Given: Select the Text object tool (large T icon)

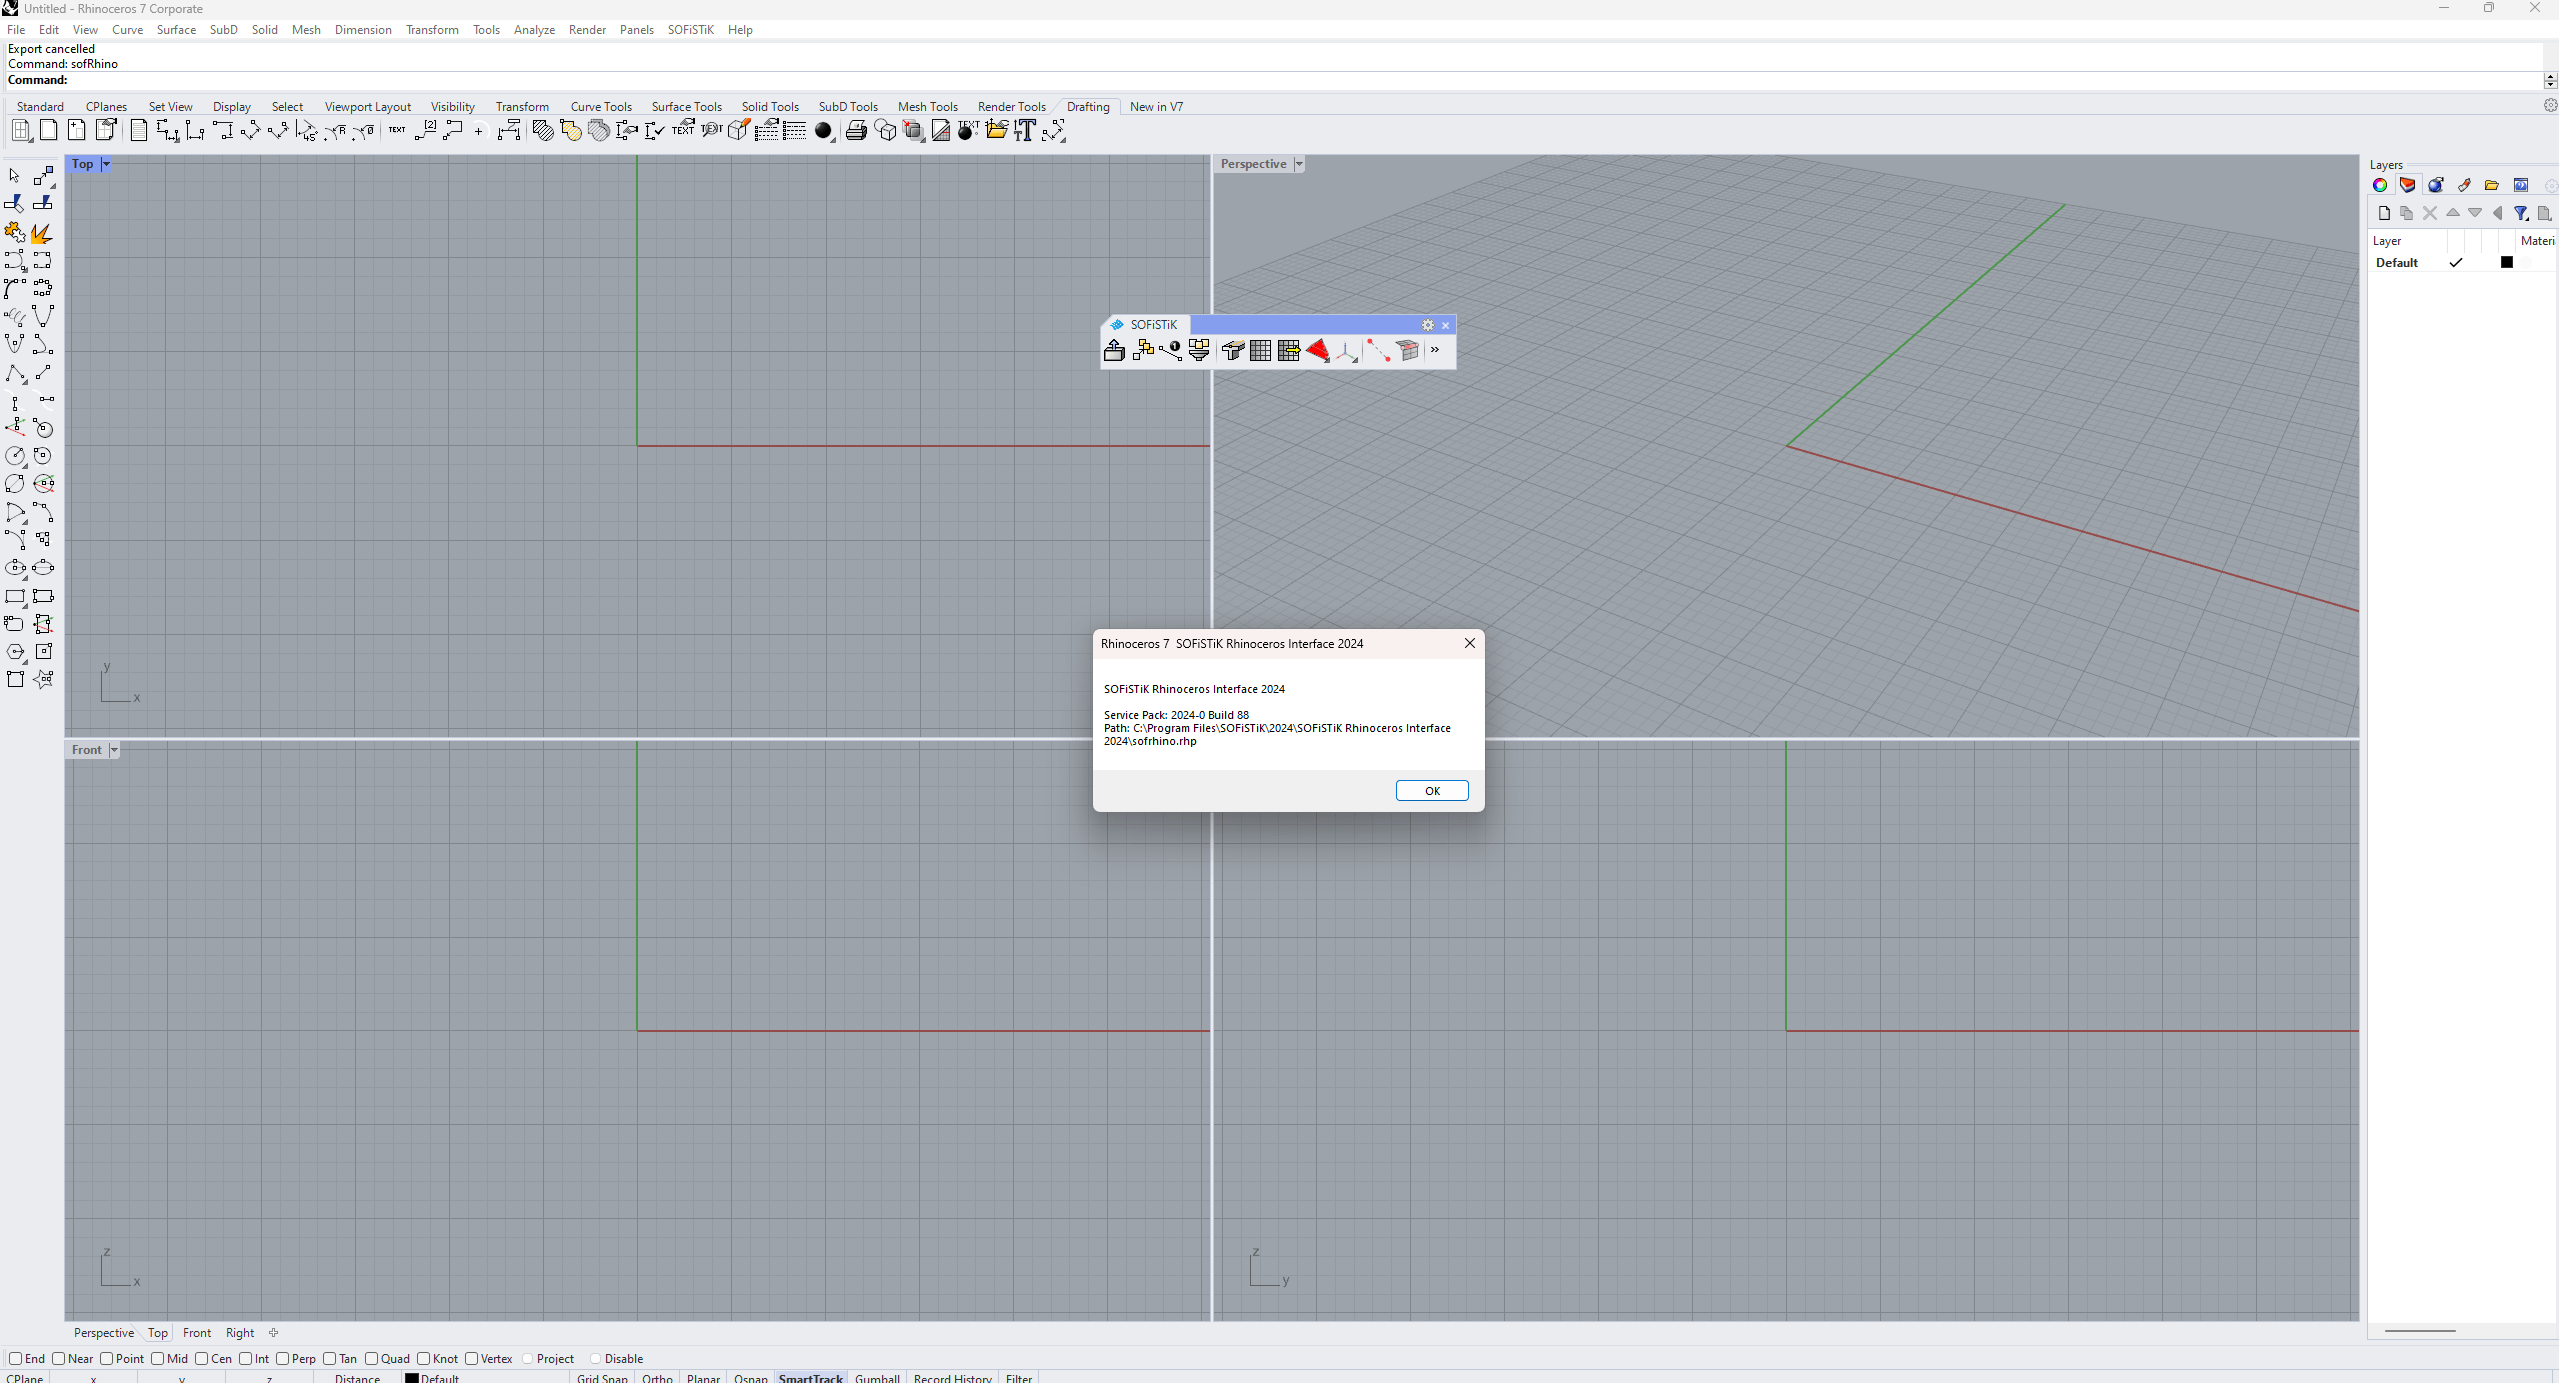Looking at the screenshot, I should pyautogui.click(x=1025, y=131).
